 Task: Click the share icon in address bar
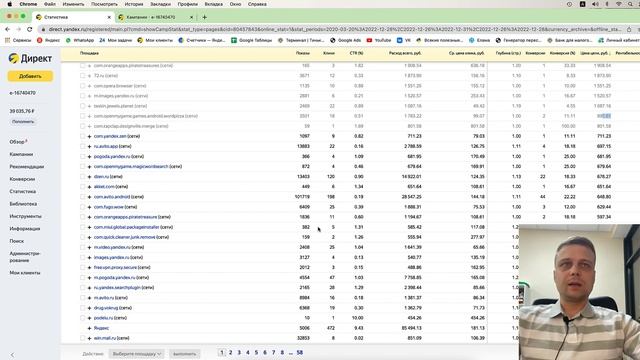tap(629, 29)
